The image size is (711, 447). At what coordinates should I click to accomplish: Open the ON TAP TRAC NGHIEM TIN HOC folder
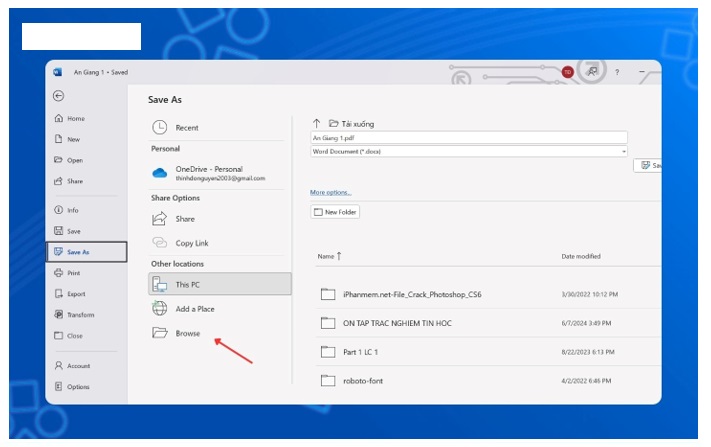(x=398, y=323)
